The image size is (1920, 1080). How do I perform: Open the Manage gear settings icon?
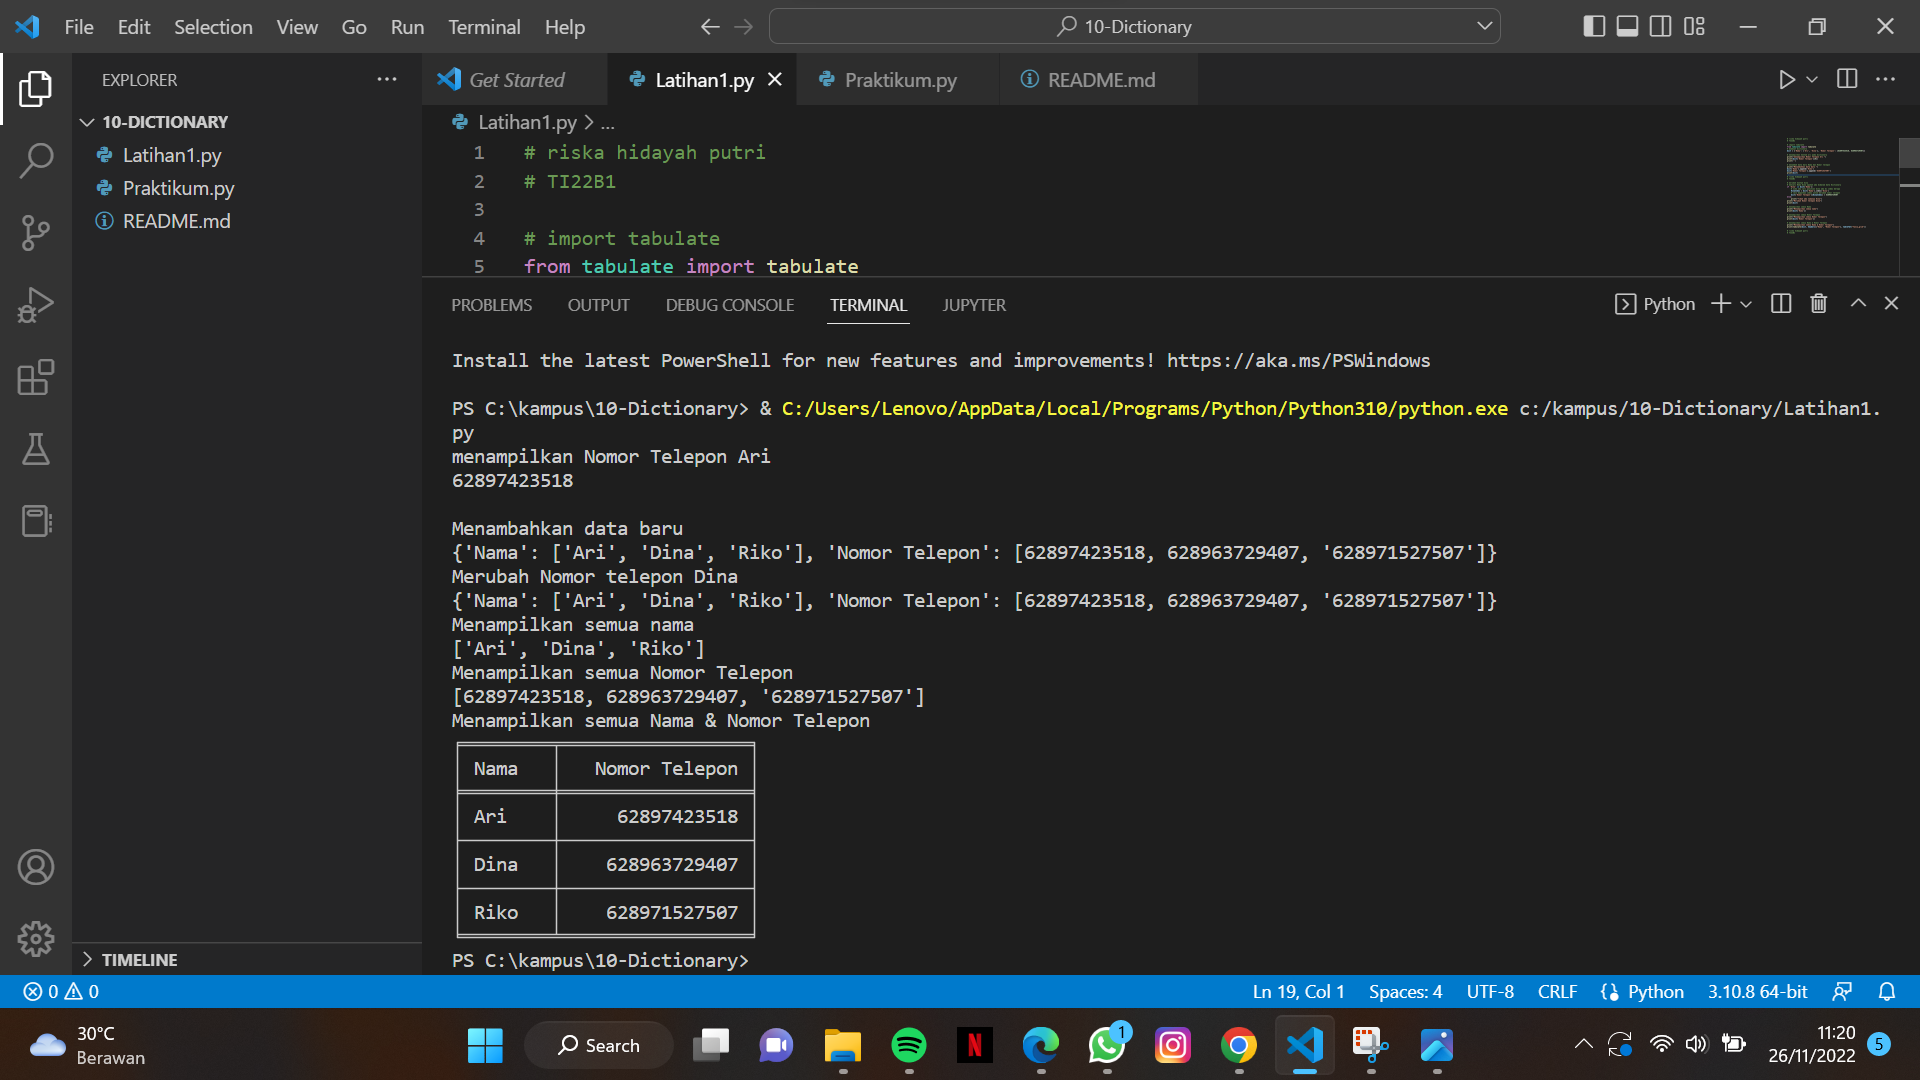pyautogui.click(x=36, y=939)
